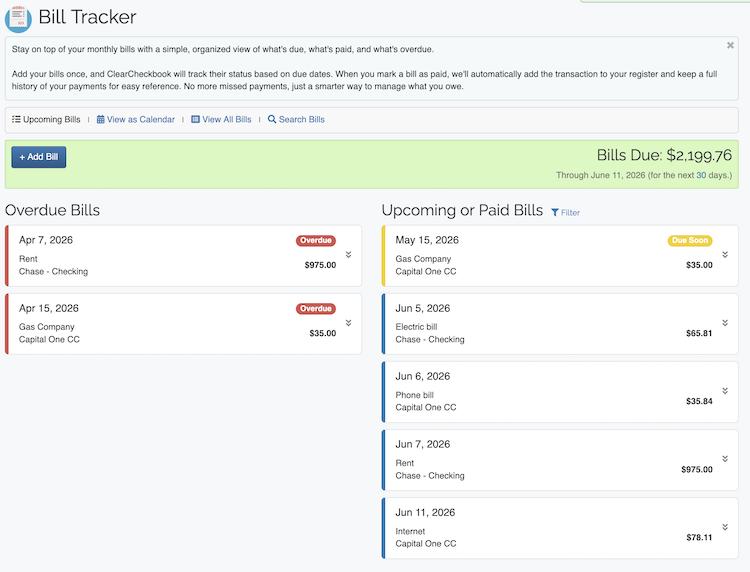750x572 pixels.
Task: Click the $35.84 amount
Action: tap(699, 401)
